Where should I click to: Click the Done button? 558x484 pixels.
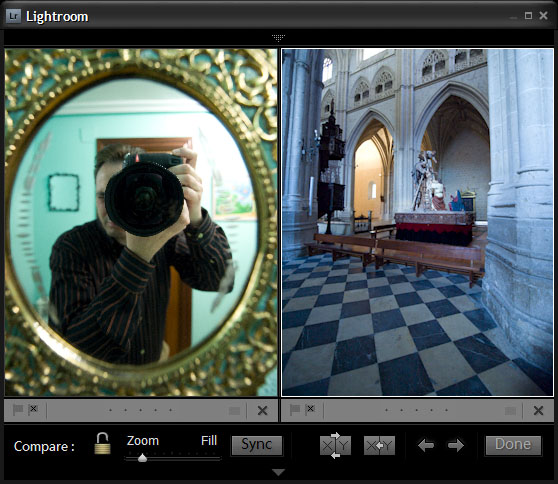513,445
